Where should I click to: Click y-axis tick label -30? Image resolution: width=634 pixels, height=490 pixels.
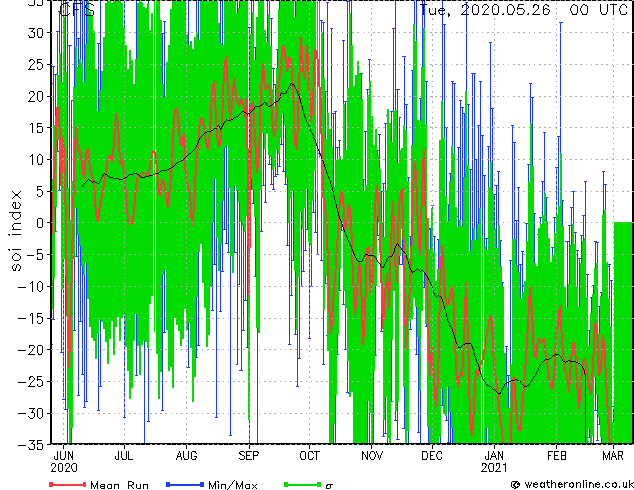(x=31, y=414)
